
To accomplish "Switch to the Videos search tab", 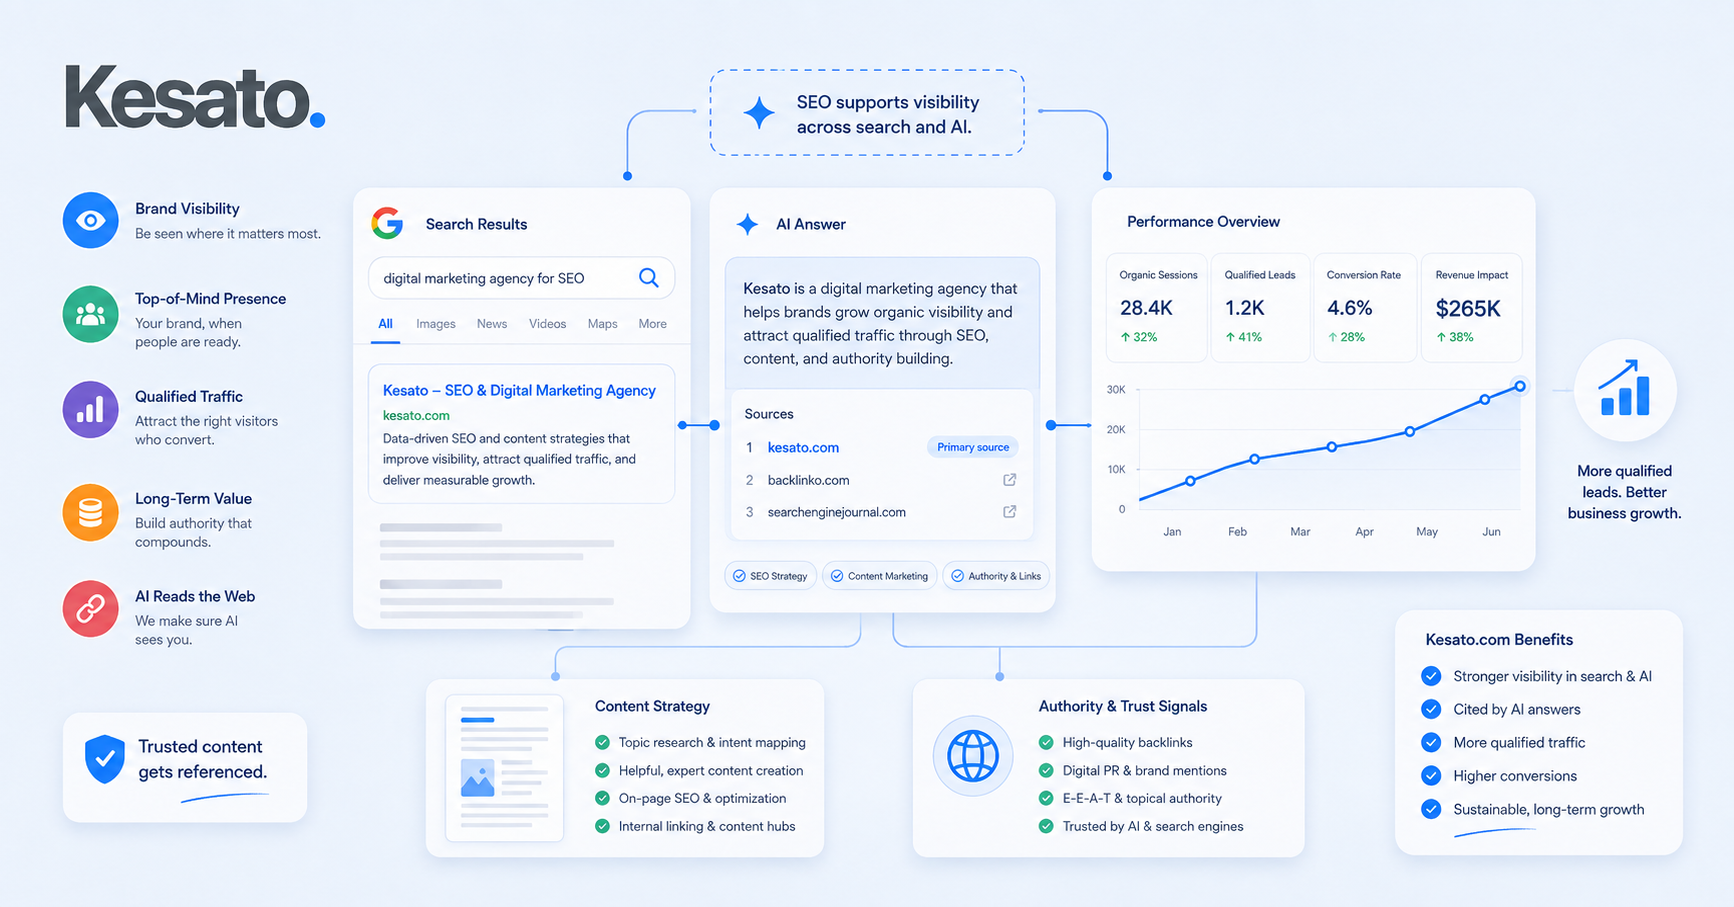I will 547,324.
